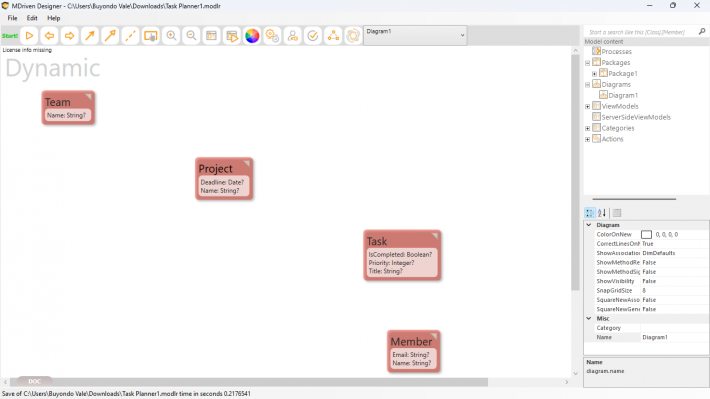Click the SquareNewAsso False value
The image size is (710, 399).
click(x=674, y=300)
